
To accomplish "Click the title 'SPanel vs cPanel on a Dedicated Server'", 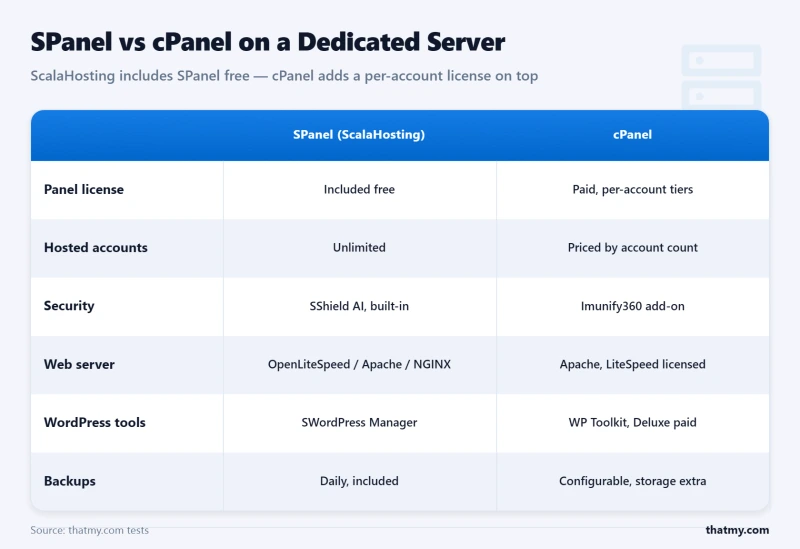I will (x=267, y=42).
